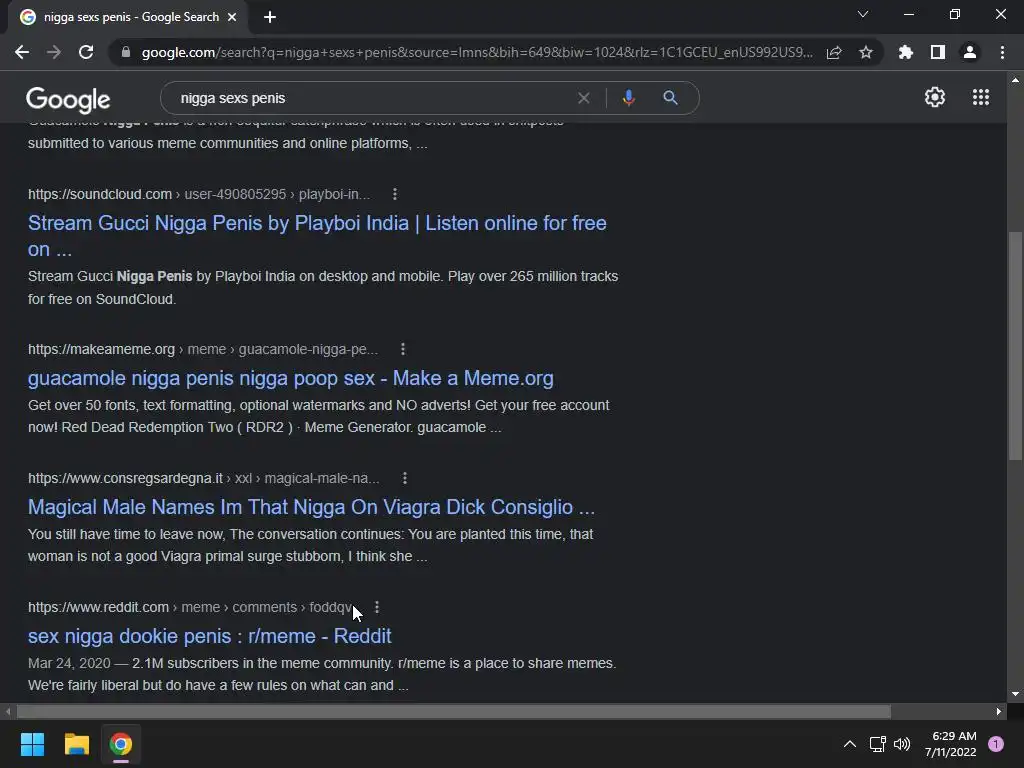Open the clock showing 6:29 AM
This screenshot has height=768, width=1024.
(x=951, y=744)
